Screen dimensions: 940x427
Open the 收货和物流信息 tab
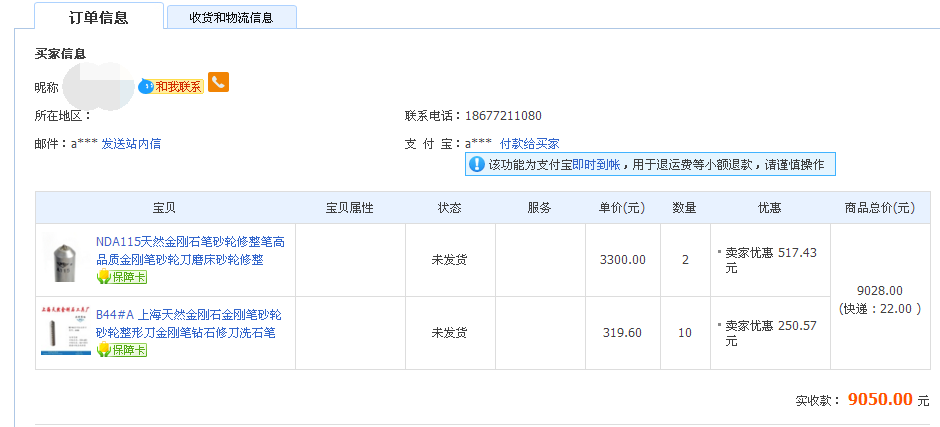pyautogui.click(x=231, y=17)
